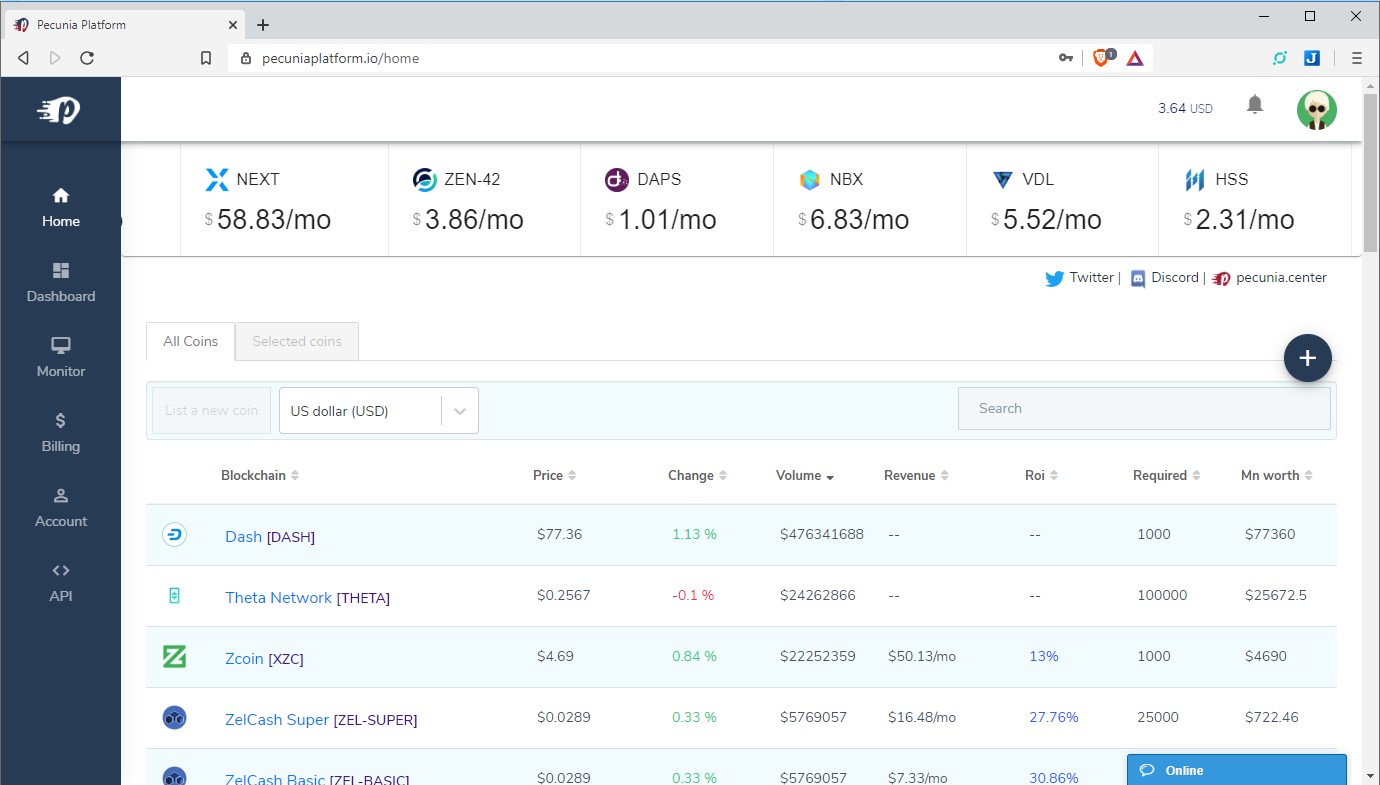
Task: Open the Dashboard sidebar section
Action: tap(61, 282)
